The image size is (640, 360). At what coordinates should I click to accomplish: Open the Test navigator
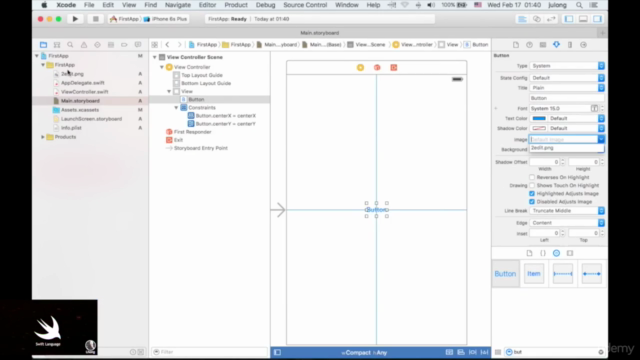[97, 45]
